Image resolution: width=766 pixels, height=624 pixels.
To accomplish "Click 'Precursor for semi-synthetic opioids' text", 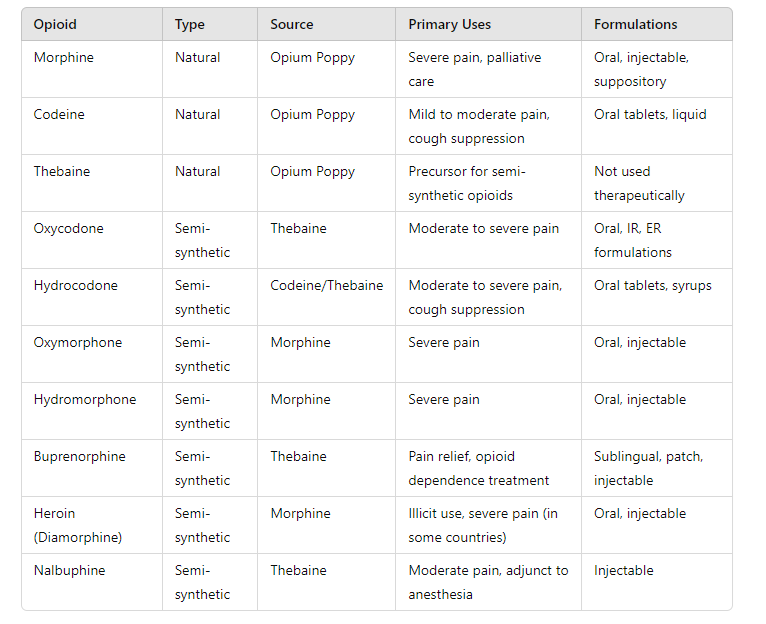I will pos(468,183).
